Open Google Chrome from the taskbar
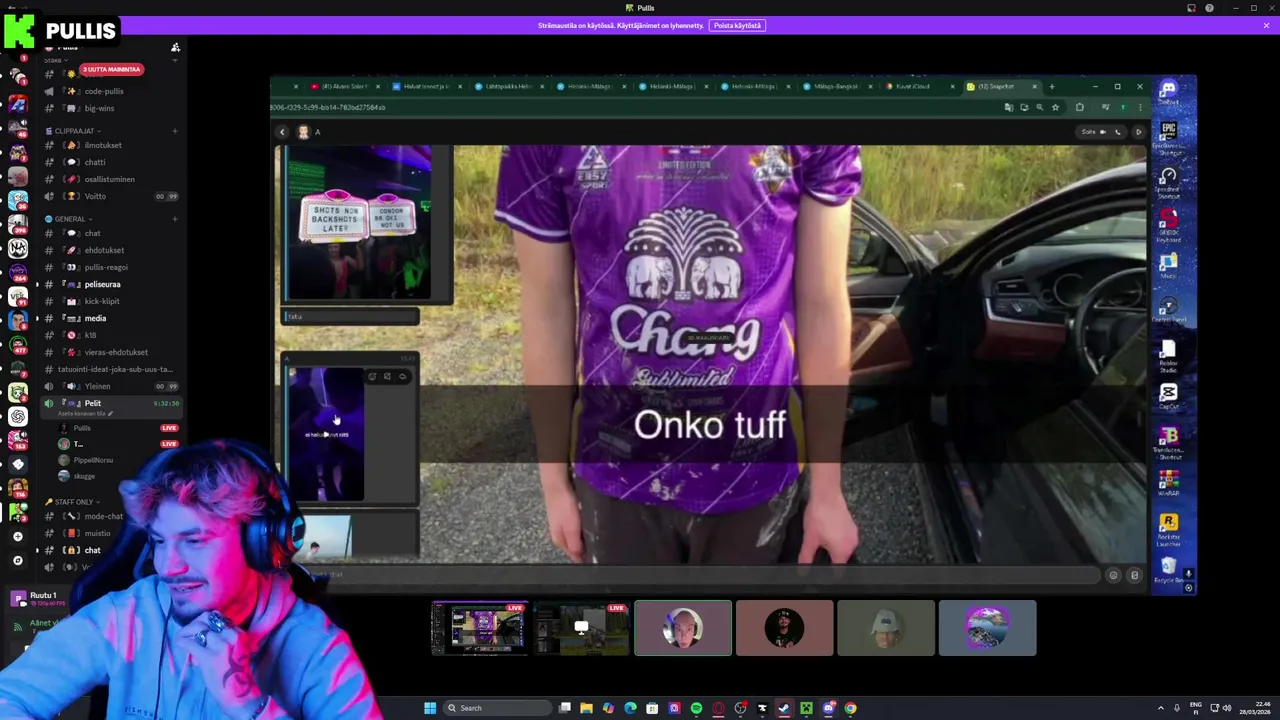This screenshot has width=1280, height=720. 850,708
